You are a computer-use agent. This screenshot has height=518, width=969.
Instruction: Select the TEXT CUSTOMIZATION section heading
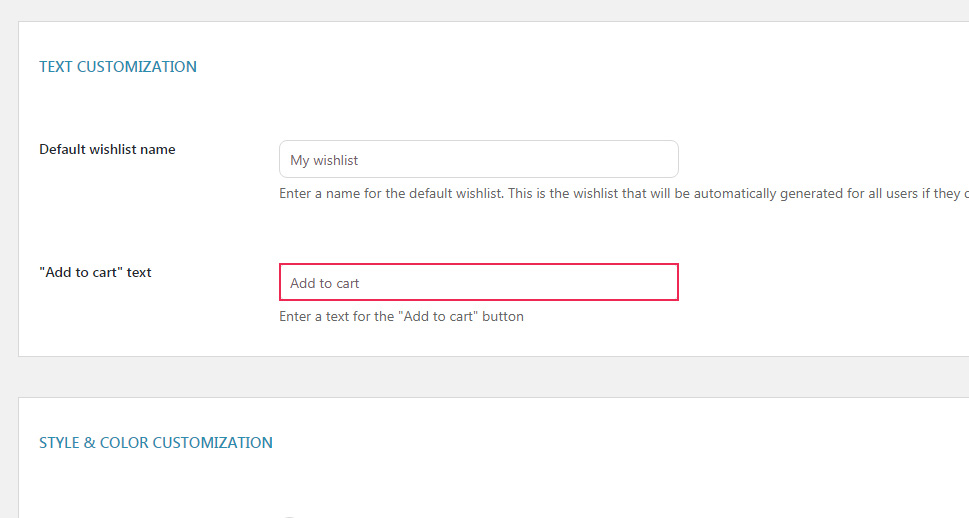point(118,67)
